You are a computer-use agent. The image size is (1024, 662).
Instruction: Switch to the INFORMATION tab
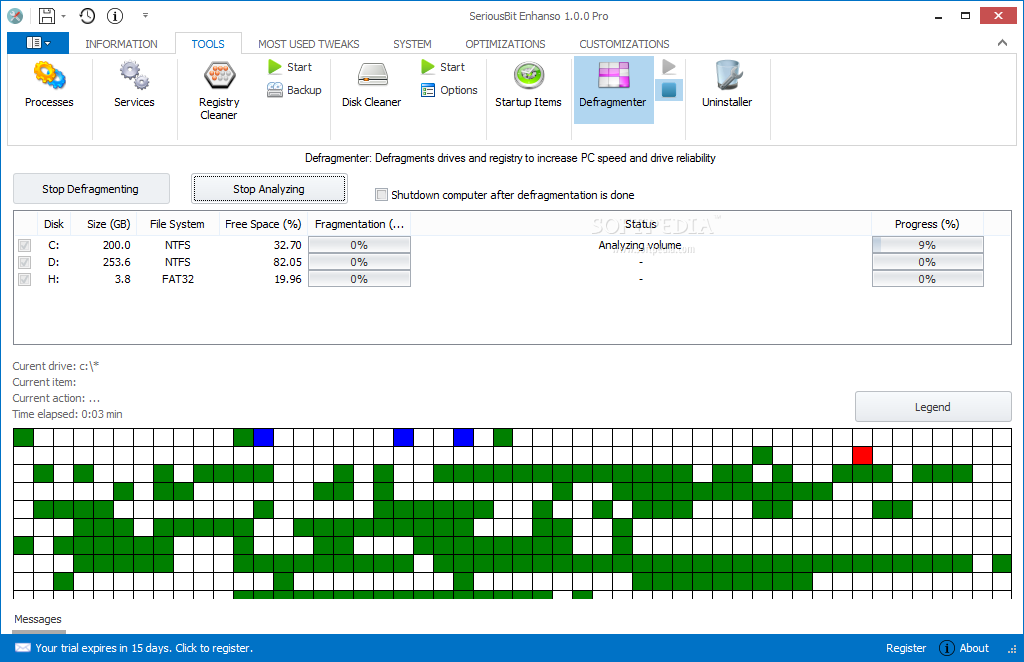(x=121, y=44)
